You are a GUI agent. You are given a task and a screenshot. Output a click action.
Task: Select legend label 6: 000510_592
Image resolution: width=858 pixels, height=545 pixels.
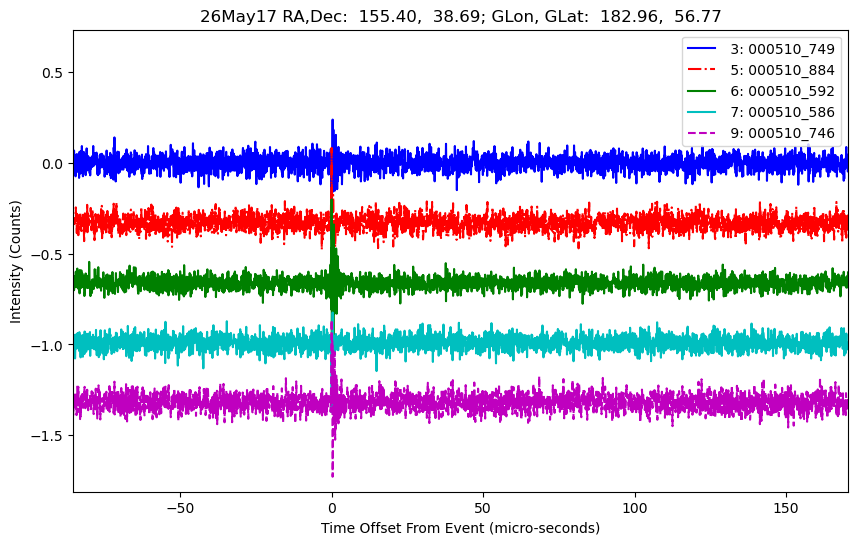(782, 91)
